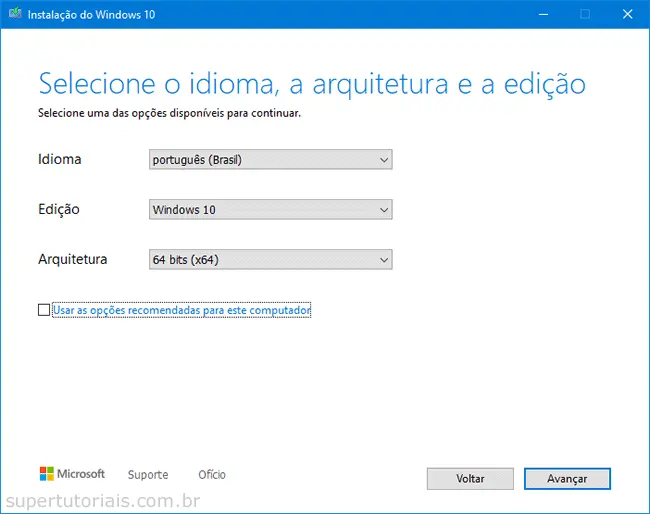Image resolution: width=650 pixels, height=514 pixels.
Task: Click the Arquitetura label
Action: point(73,259)
